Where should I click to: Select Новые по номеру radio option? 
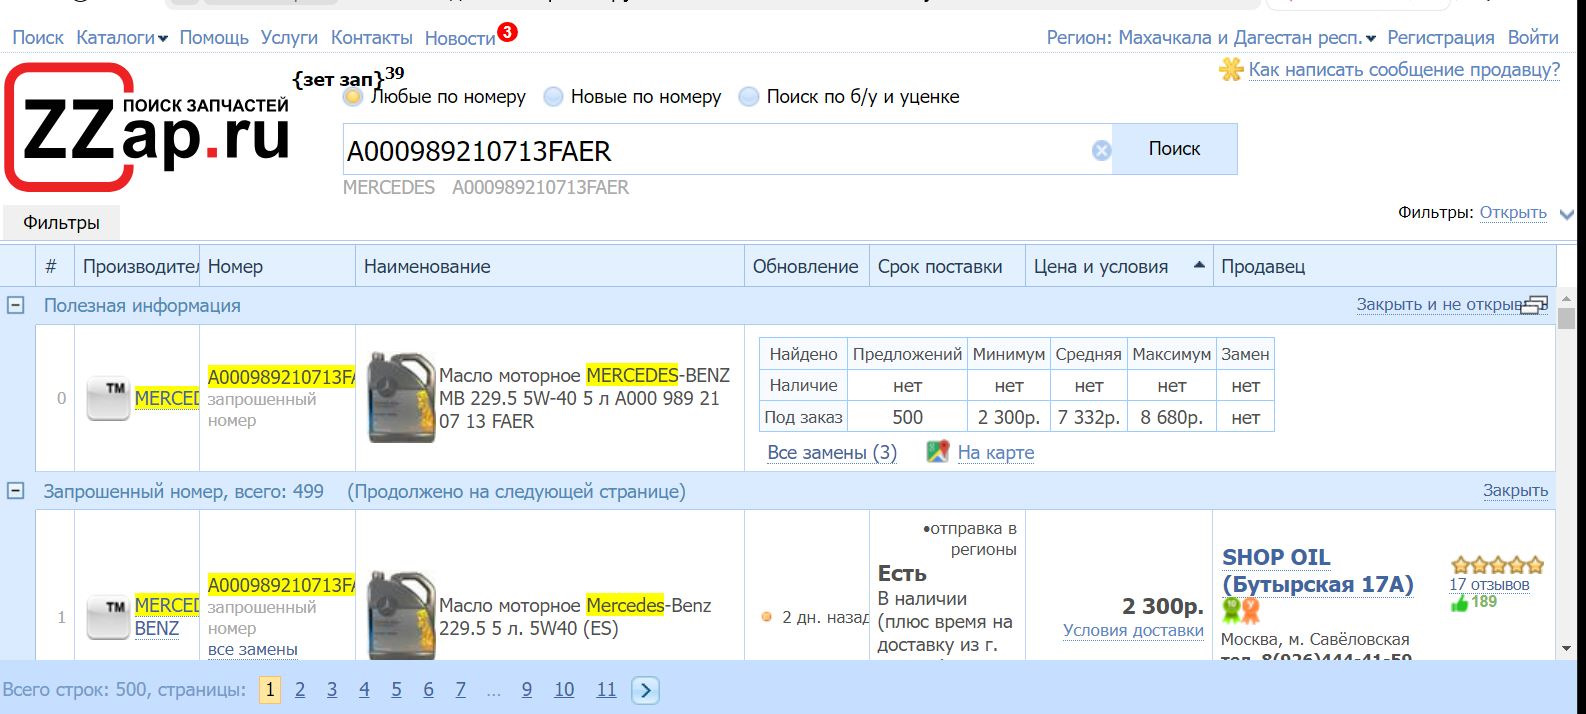tap(553, 97)
